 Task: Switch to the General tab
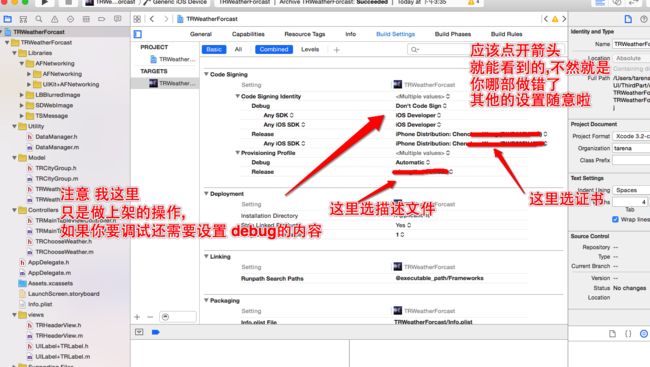pyautogui.click(x=201, y=34)
